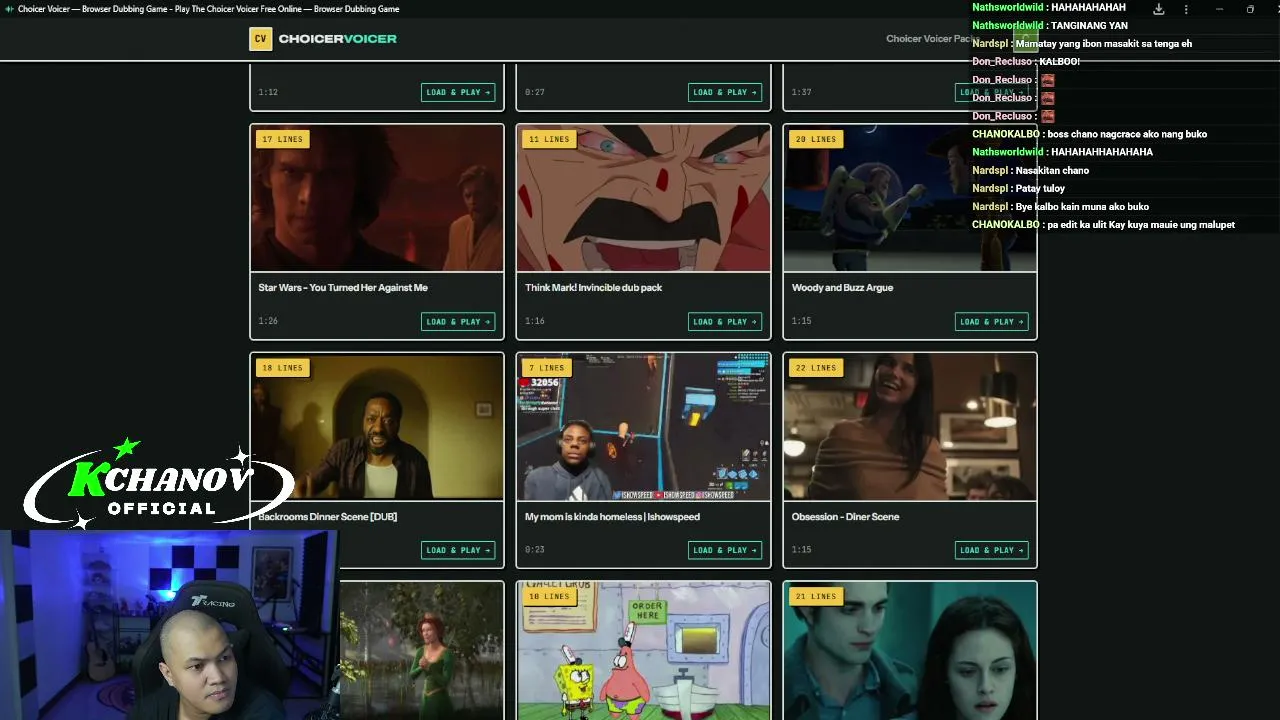Select title "Obsession - Diner Scene"
This screenshot has width=1280, height=720.
pos(846,517)
